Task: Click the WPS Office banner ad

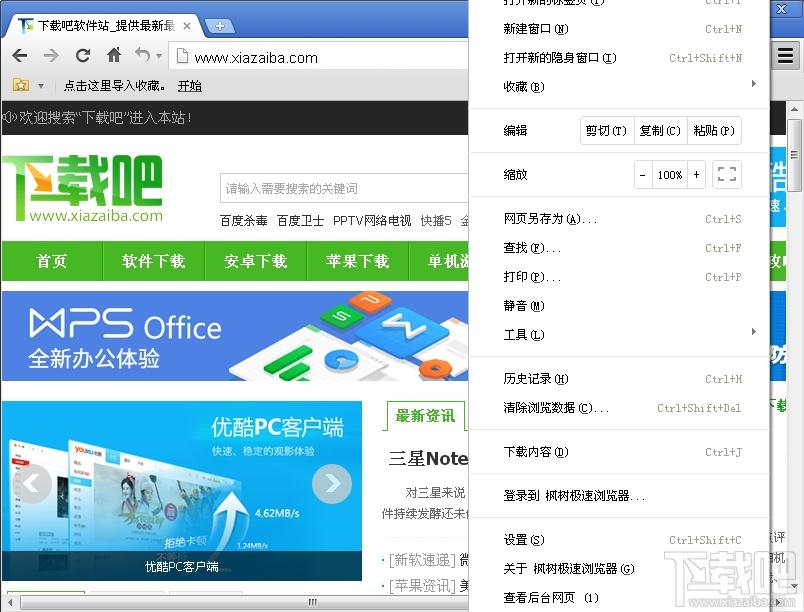Action: click(x=235, y=336)
